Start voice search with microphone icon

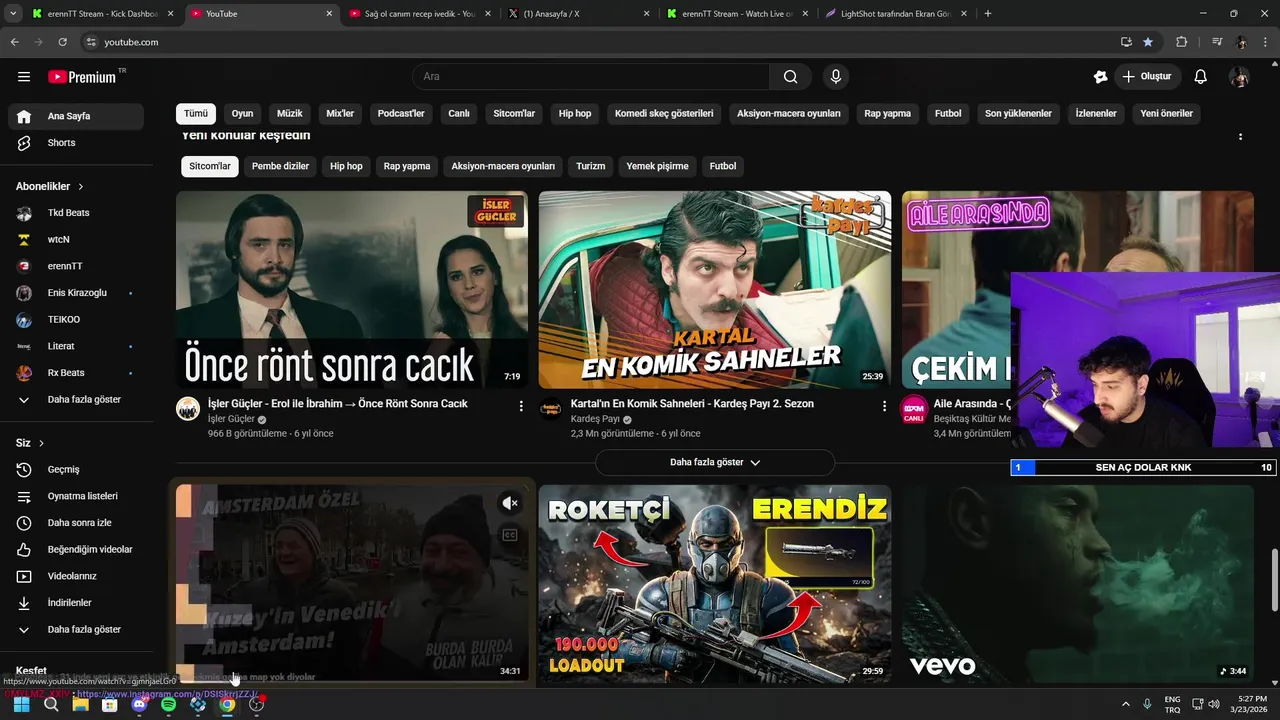click(x=836, y=76)
